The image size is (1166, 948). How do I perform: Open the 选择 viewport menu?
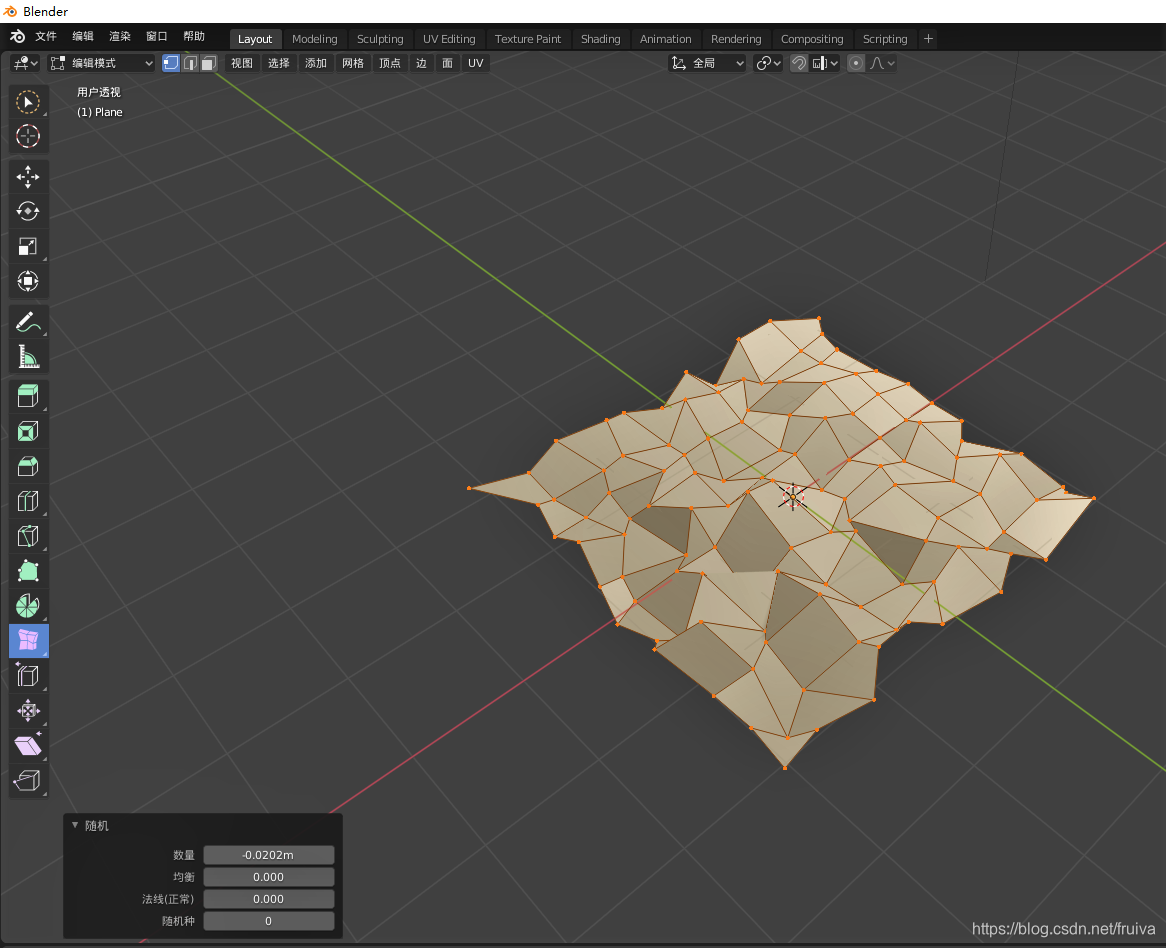tap(279, 63)
